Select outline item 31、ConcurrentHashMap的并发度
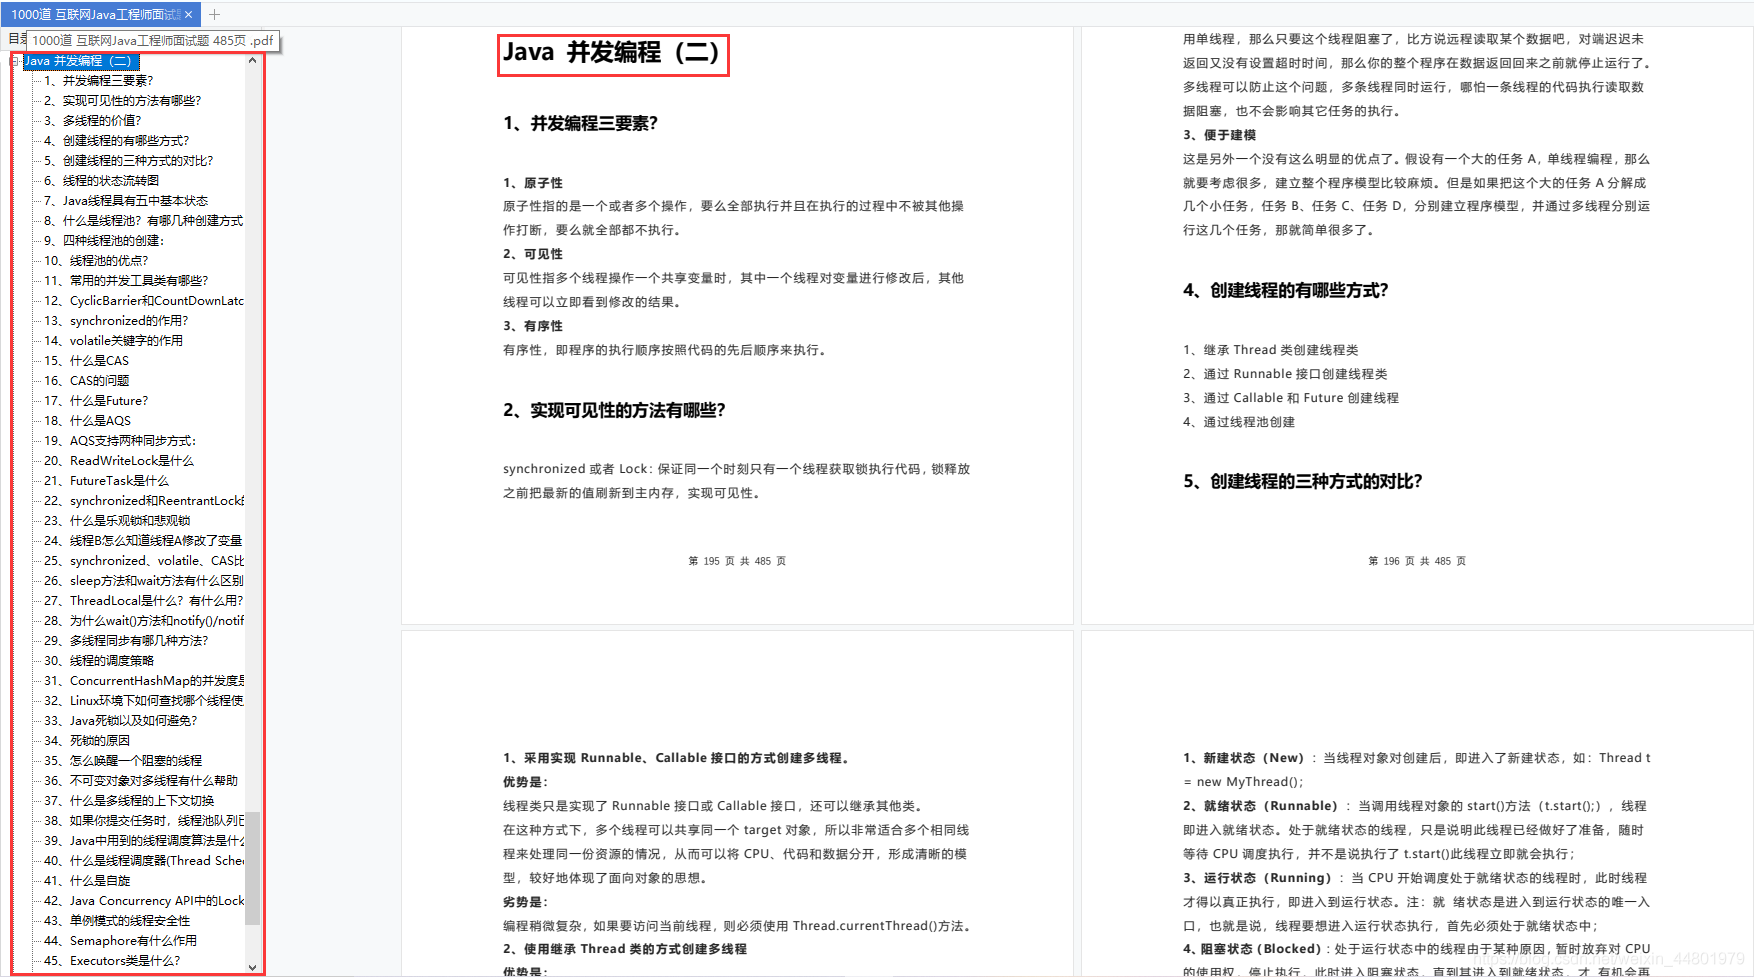 click(143, 681)
